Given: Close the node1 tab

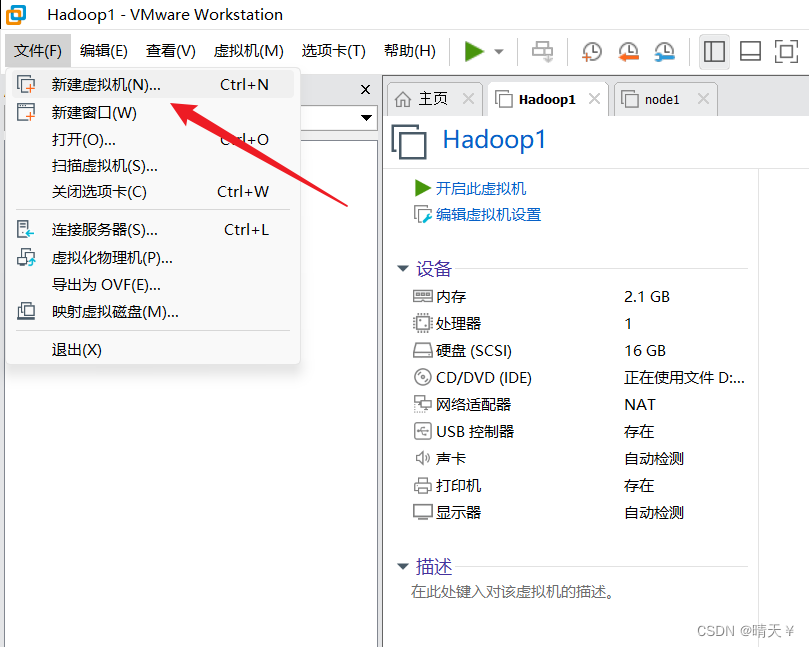Looking at the screenshot, I should tap(703, 99).
